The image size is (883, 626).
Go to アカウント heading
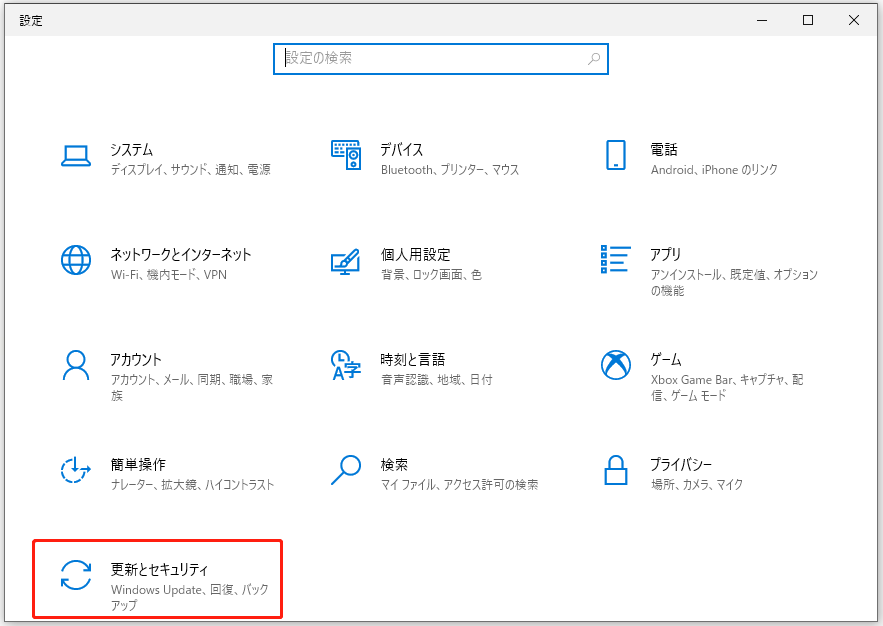tap(136, 360)
